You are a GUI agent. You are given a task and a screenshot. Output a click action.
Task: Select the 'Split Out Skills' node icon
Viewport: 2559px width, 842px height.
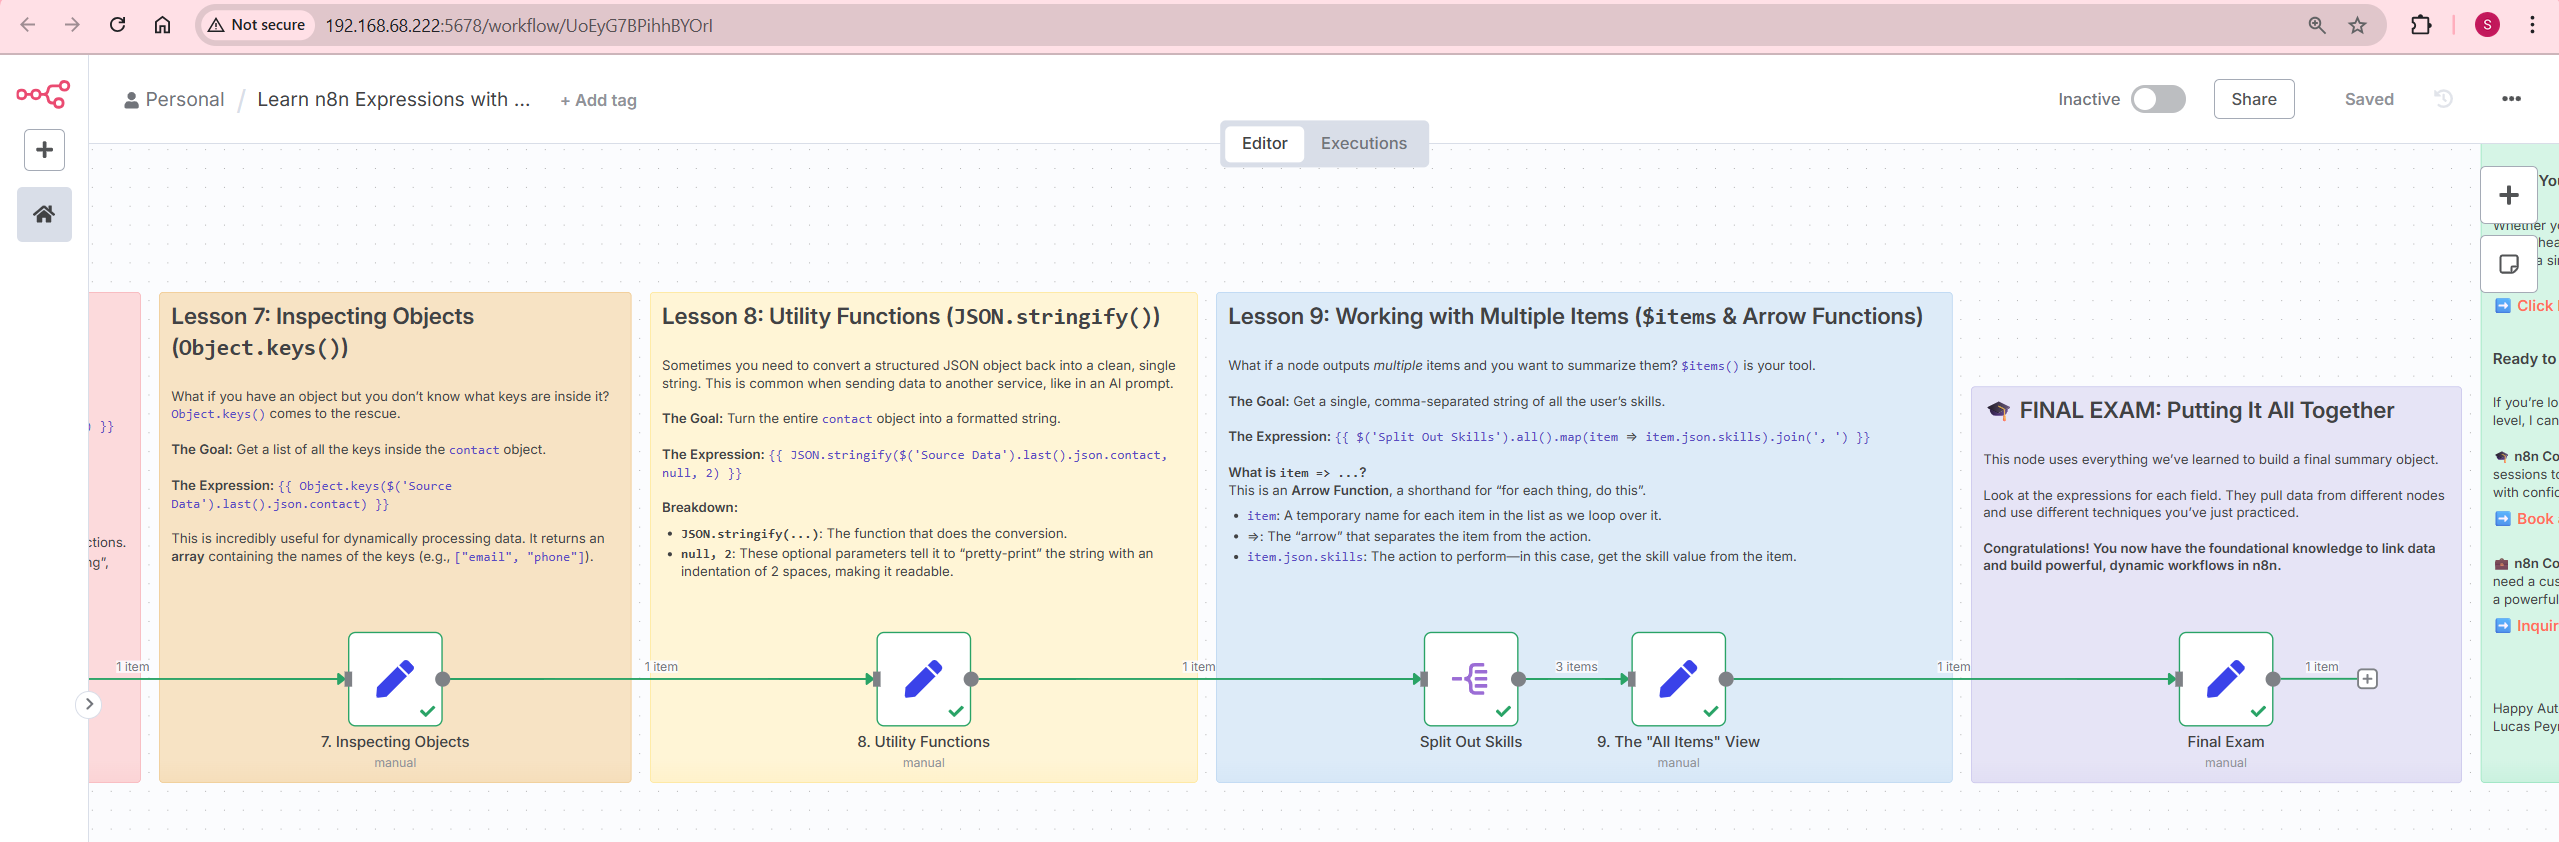click(1470, 679)
